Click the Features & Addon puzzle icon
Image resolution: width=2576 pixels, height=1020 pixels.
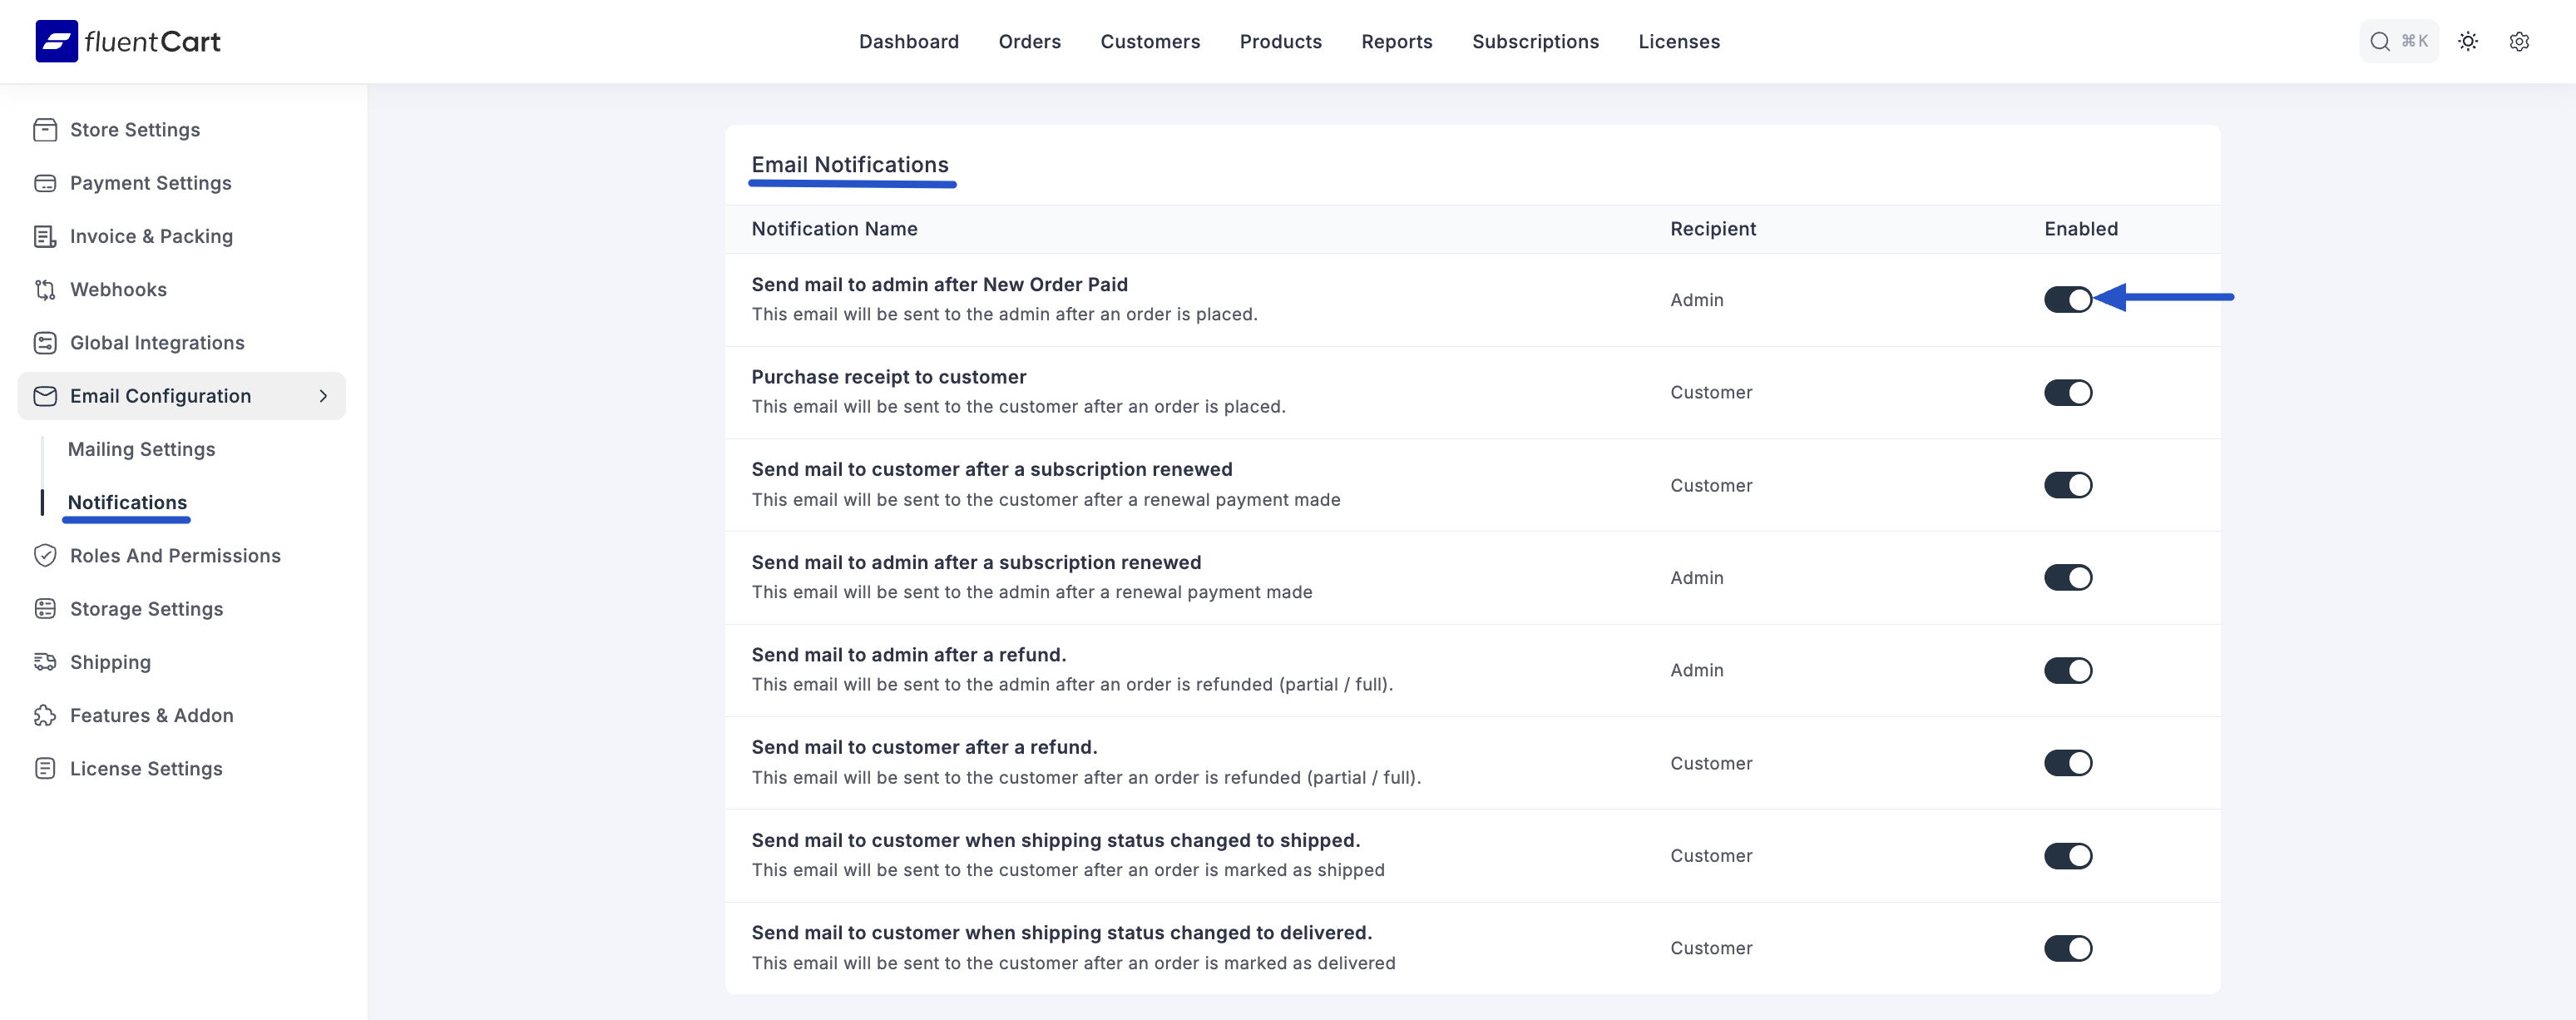(45, 716)
